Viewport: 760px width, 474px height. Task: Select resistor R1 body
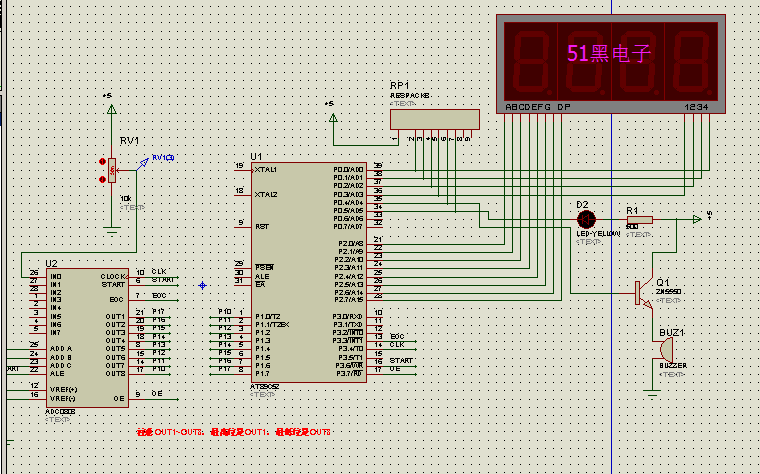point(640,220)
